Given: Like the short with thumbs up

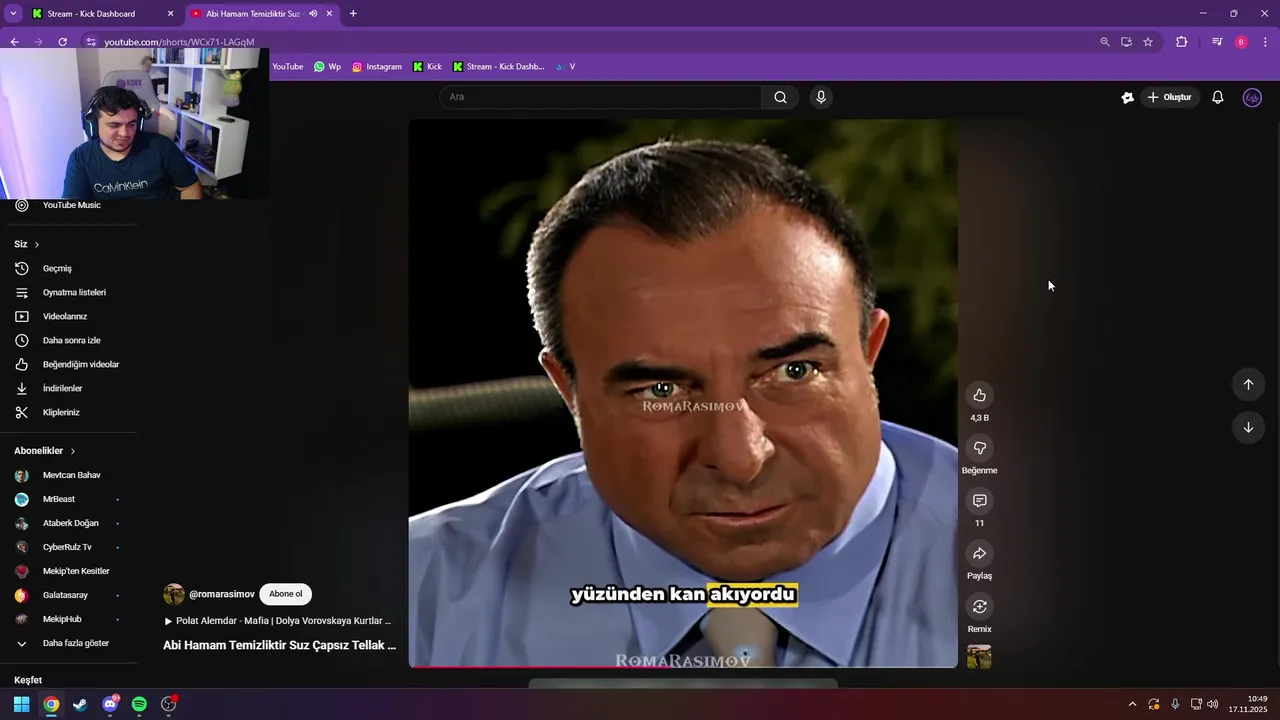Looking at the screenshot, I should coord(979,395).
